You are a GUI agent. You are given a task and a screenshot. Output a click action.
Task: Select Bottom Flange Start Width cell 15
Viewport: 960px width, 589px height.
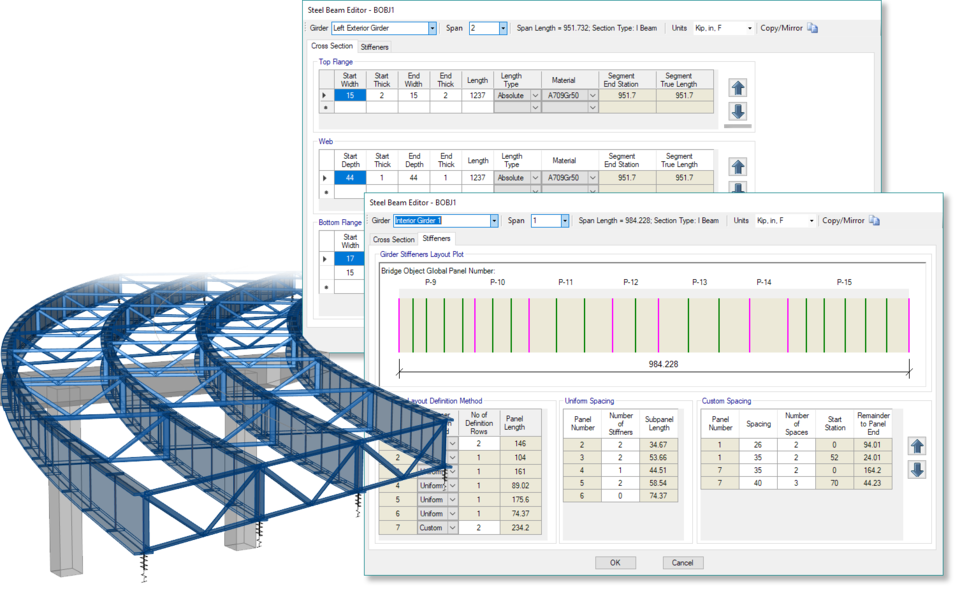coord(350,273)
